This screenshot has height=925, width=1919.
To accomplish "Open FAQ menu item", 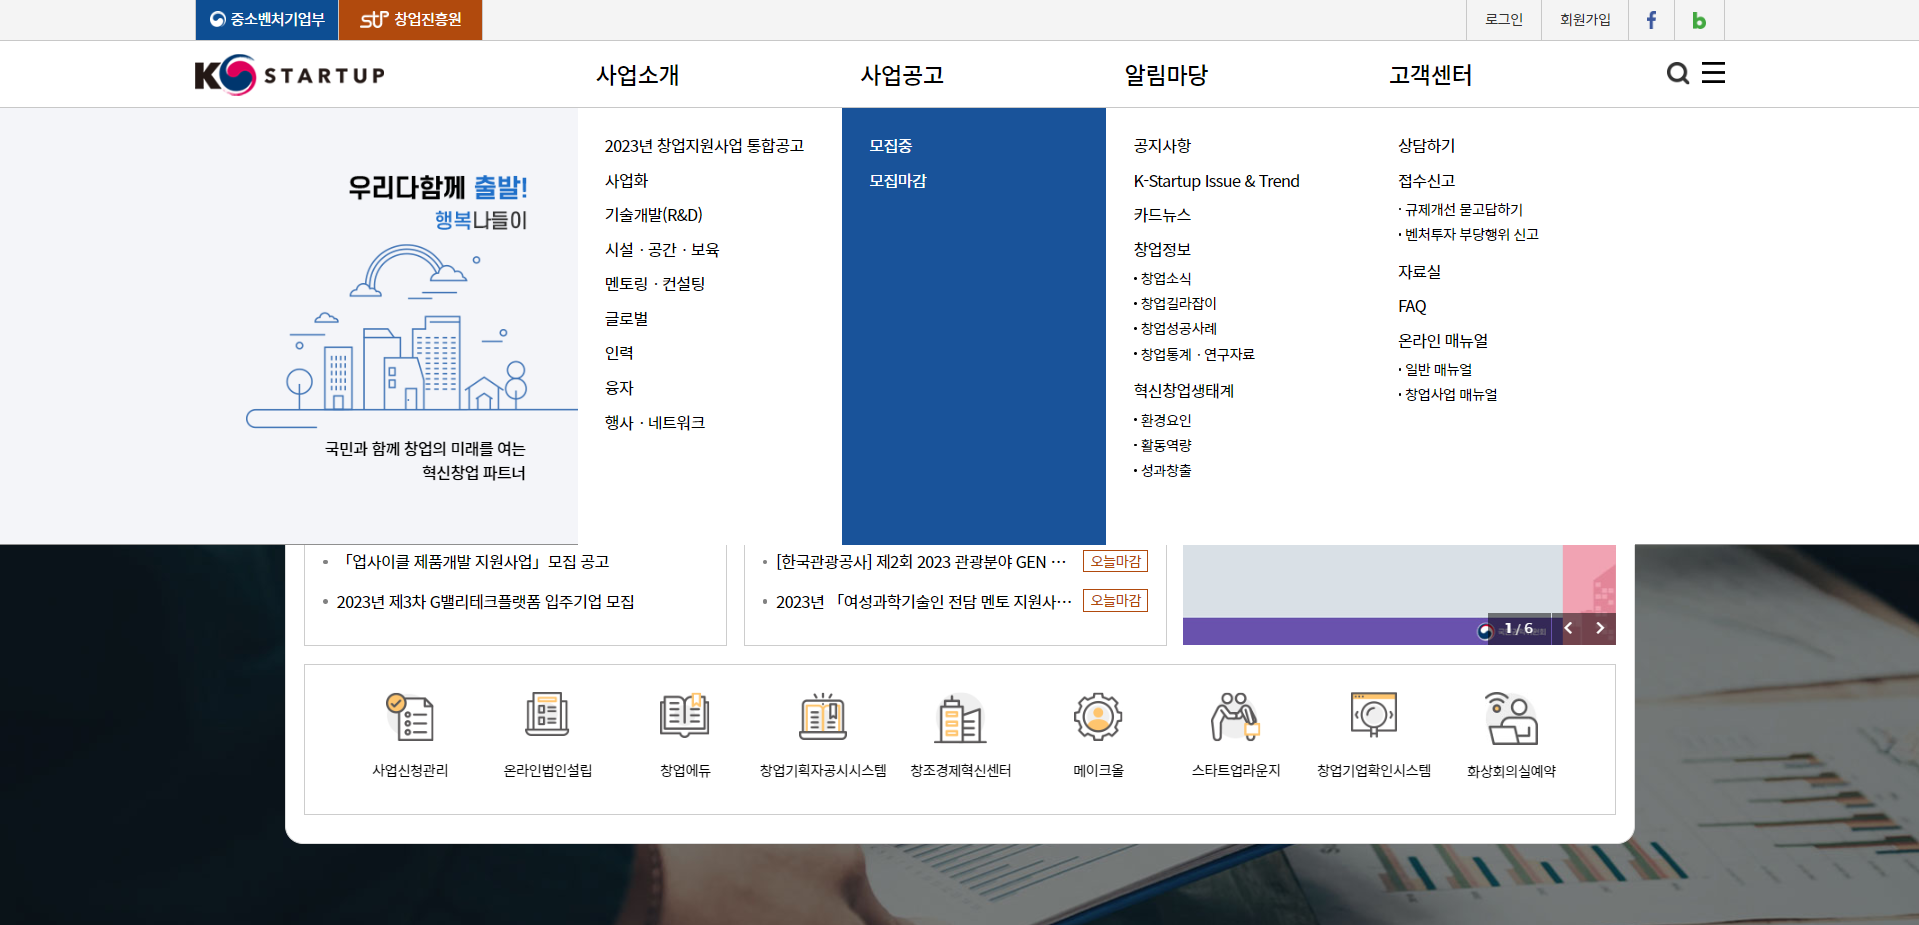I will click(1412, 307).
